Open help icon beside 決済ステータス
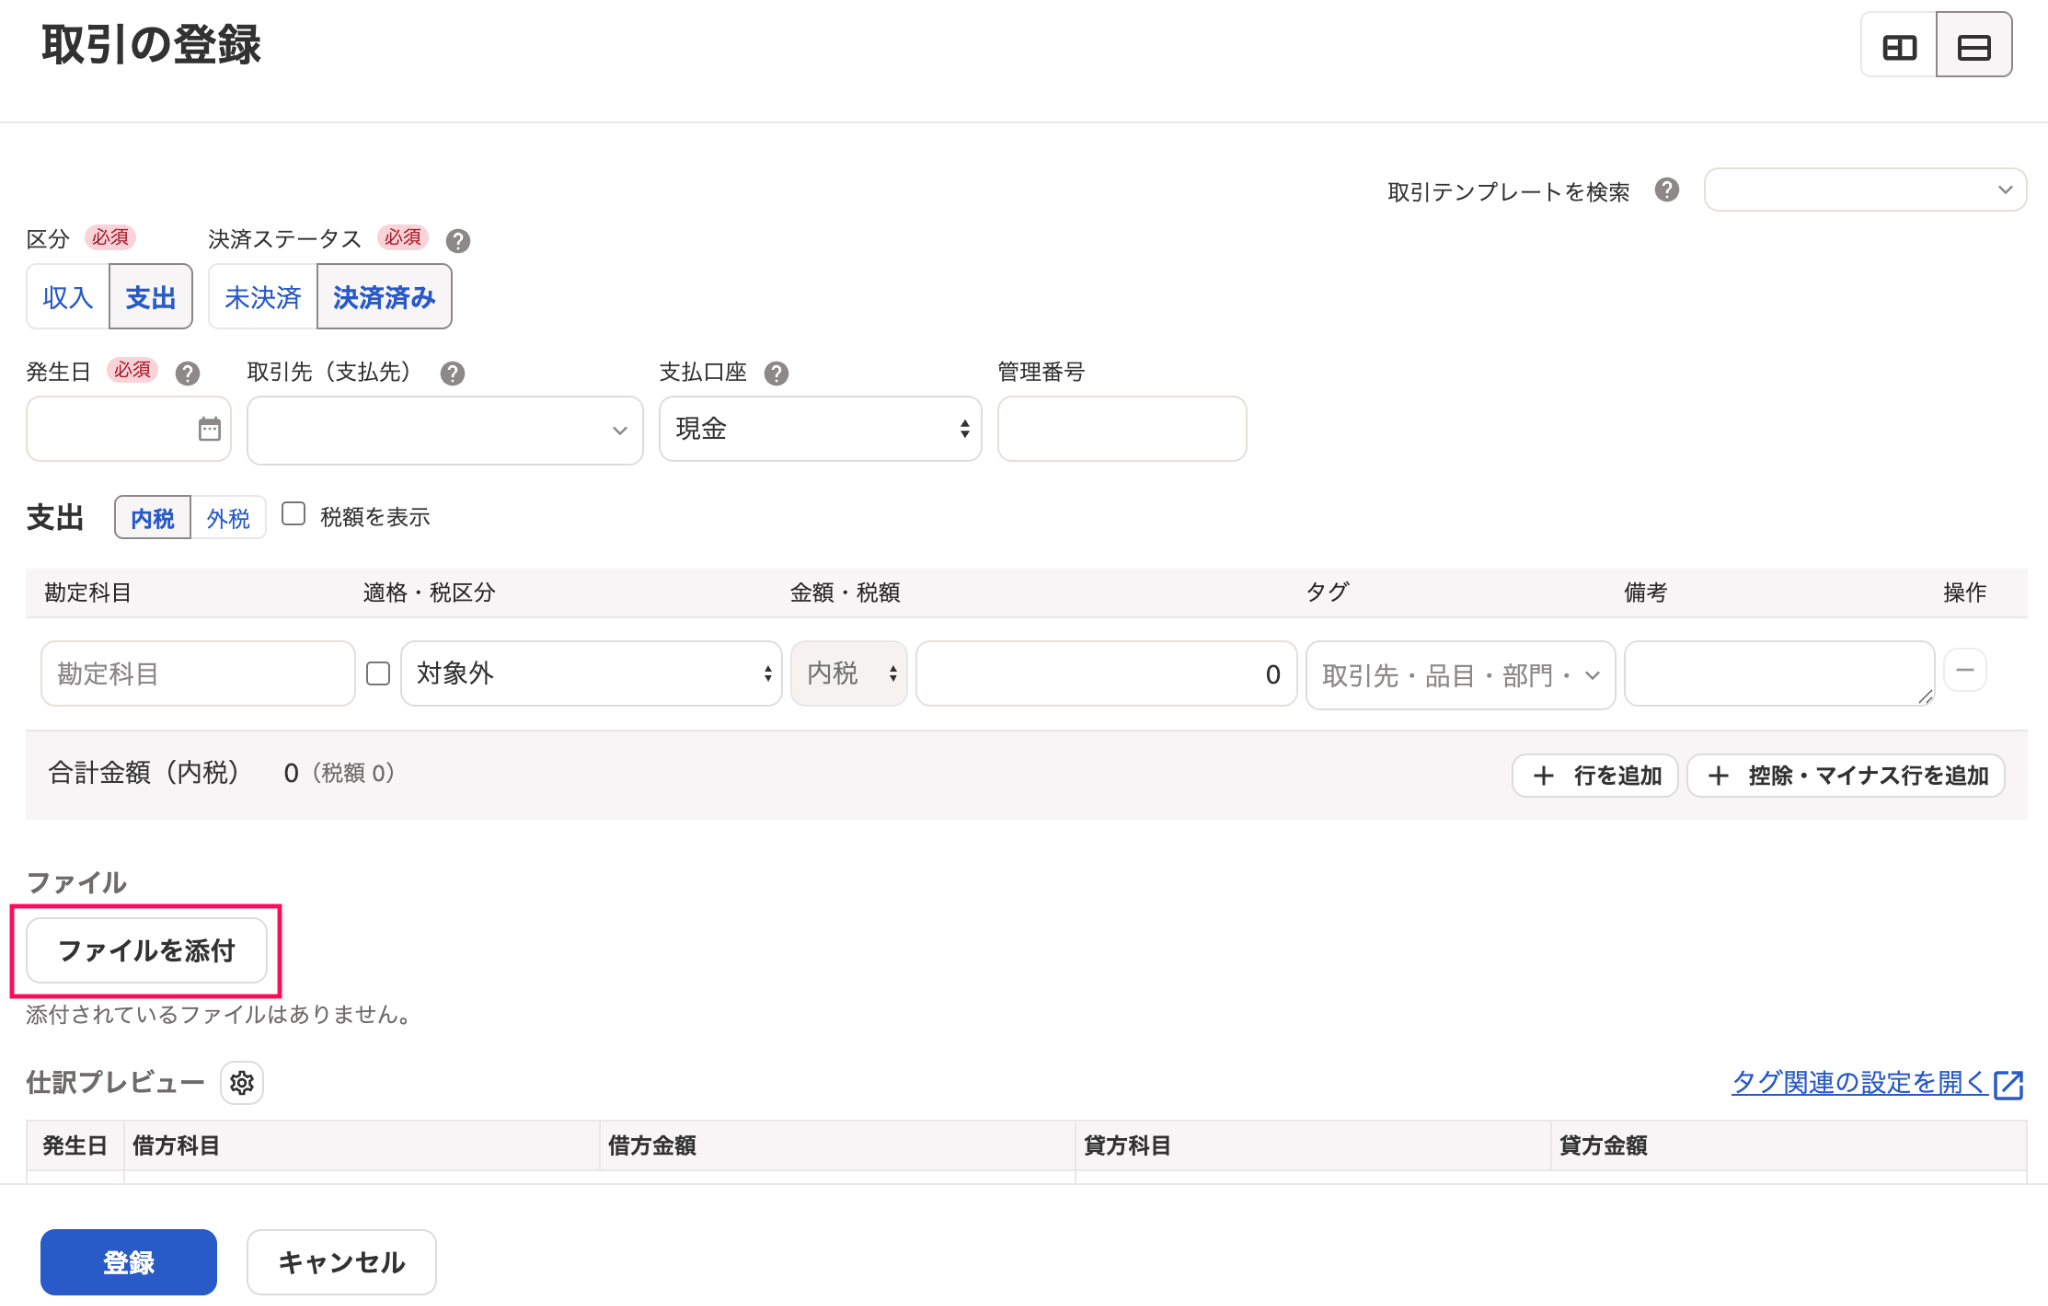Viewport: 2048px width, 1306px height. tap(458, 240)
